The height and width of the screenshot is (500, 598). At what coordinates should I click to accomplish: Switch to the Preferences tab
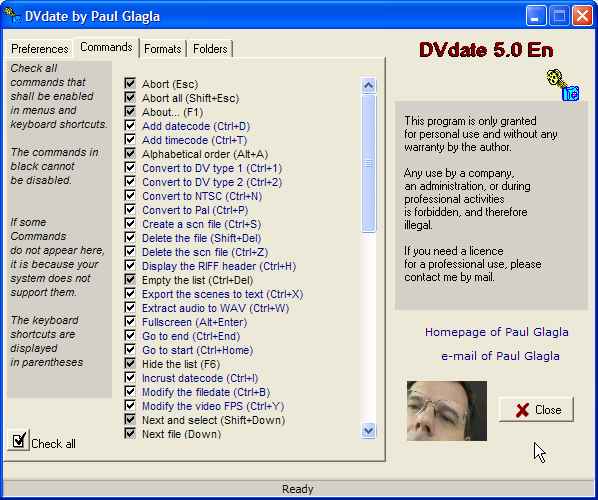point(40,49)
